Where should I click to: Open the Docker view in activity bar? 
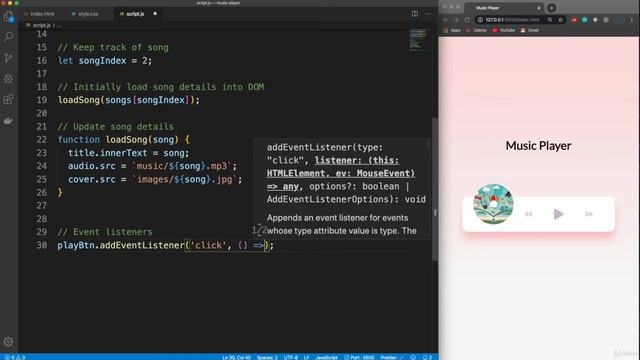[x=9, y=120]
